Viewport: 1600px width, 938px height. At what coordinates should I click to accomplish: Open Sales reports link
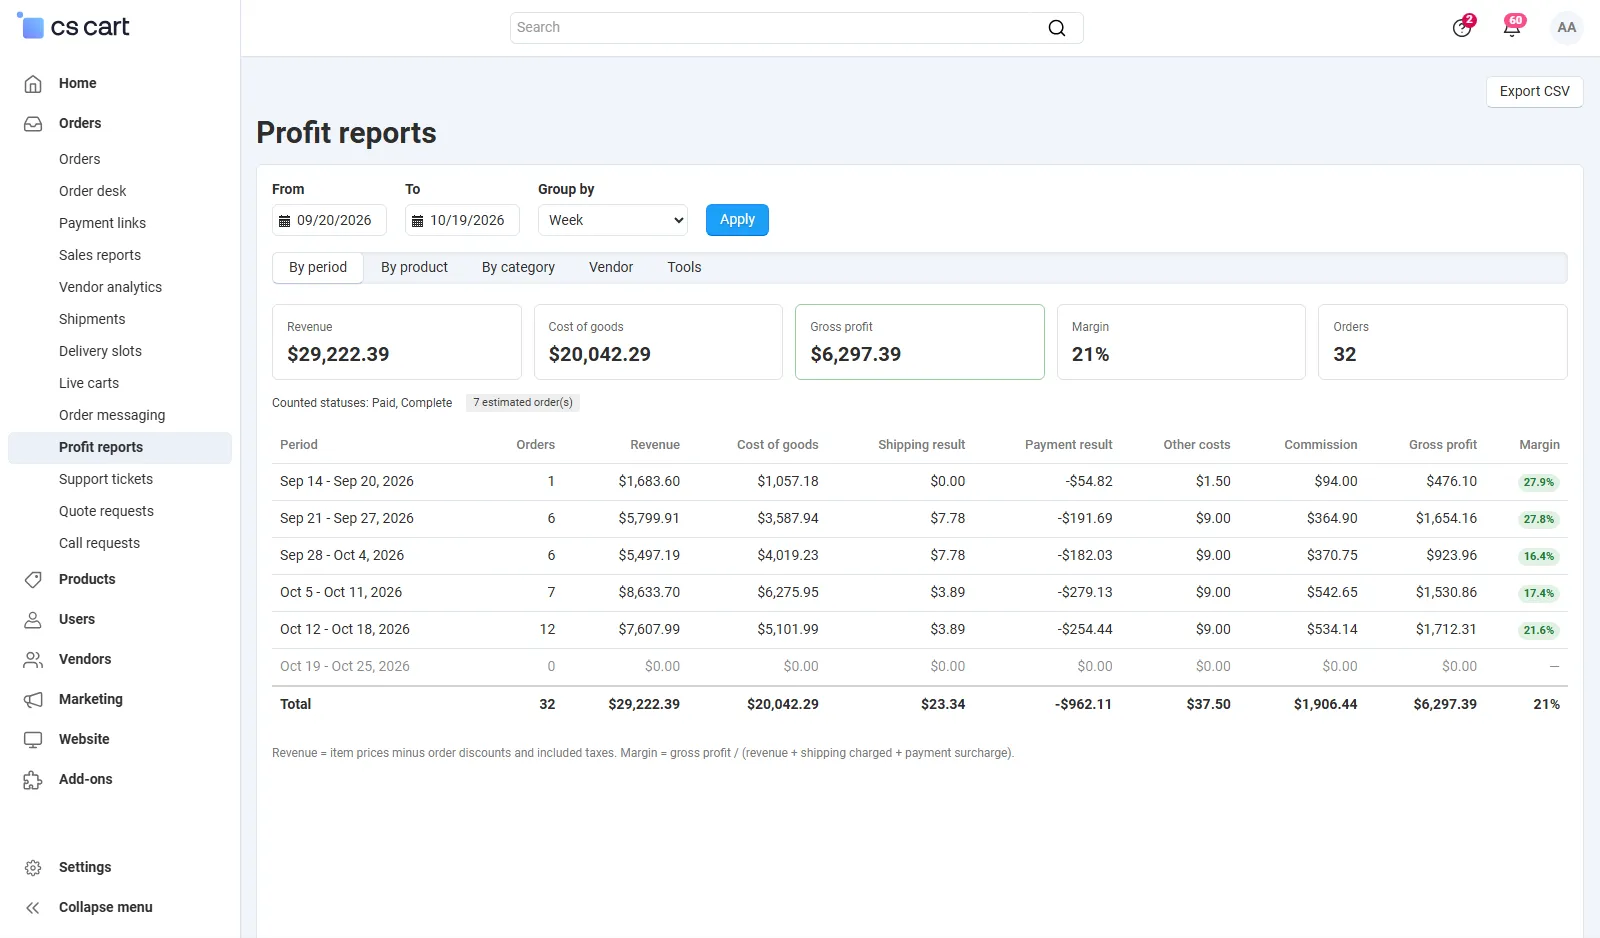click(100, 255)
